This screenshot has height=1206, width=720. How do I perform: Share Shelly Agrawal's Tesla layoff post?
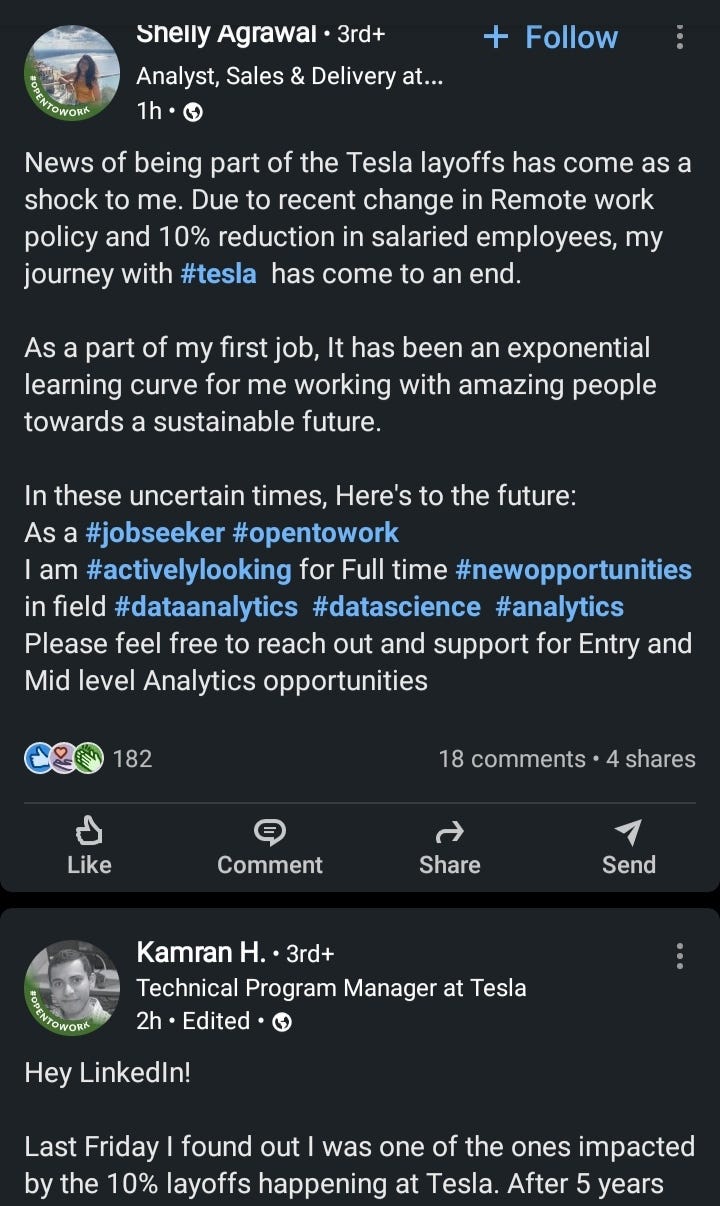[x=449, y=846]
